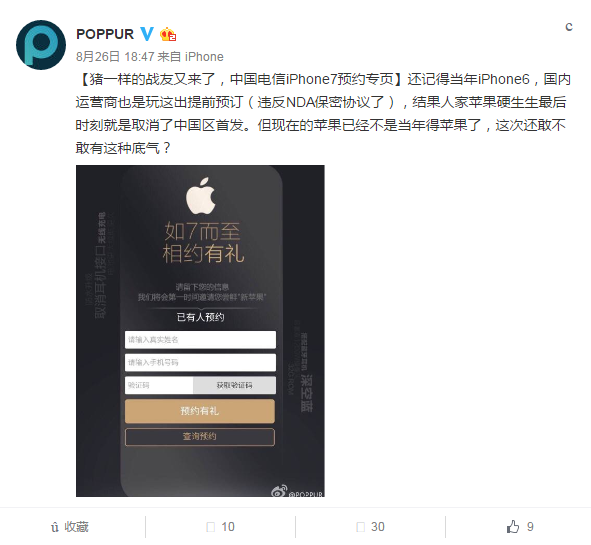Click the gold 预约有礼 button
Viewport: 591px width, 545px height.
(x=200, y=411)
